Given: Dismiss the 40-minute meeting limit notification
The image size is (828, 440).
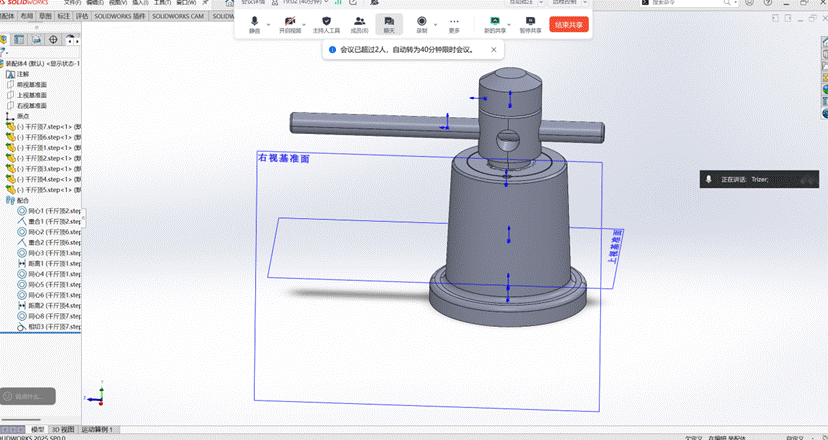Looking at the screenshot, I should pyautogui.click(x=493, y=49).
